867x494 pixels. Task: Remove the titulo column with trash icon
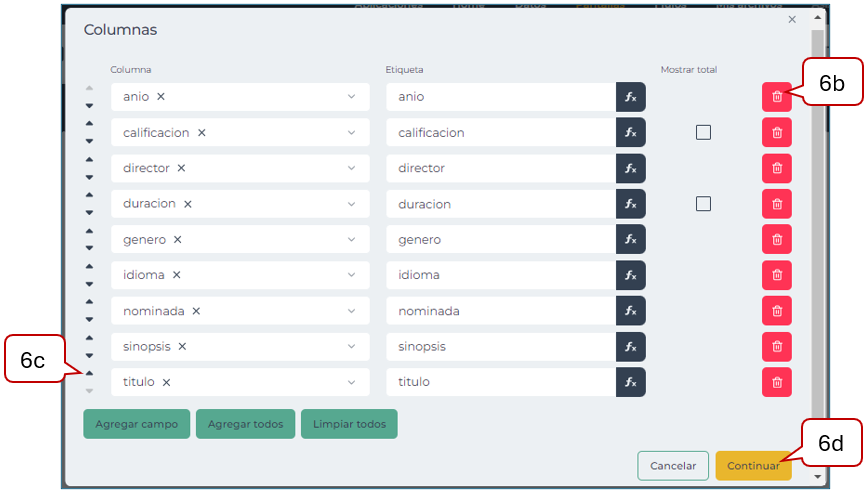click(776, 382)
